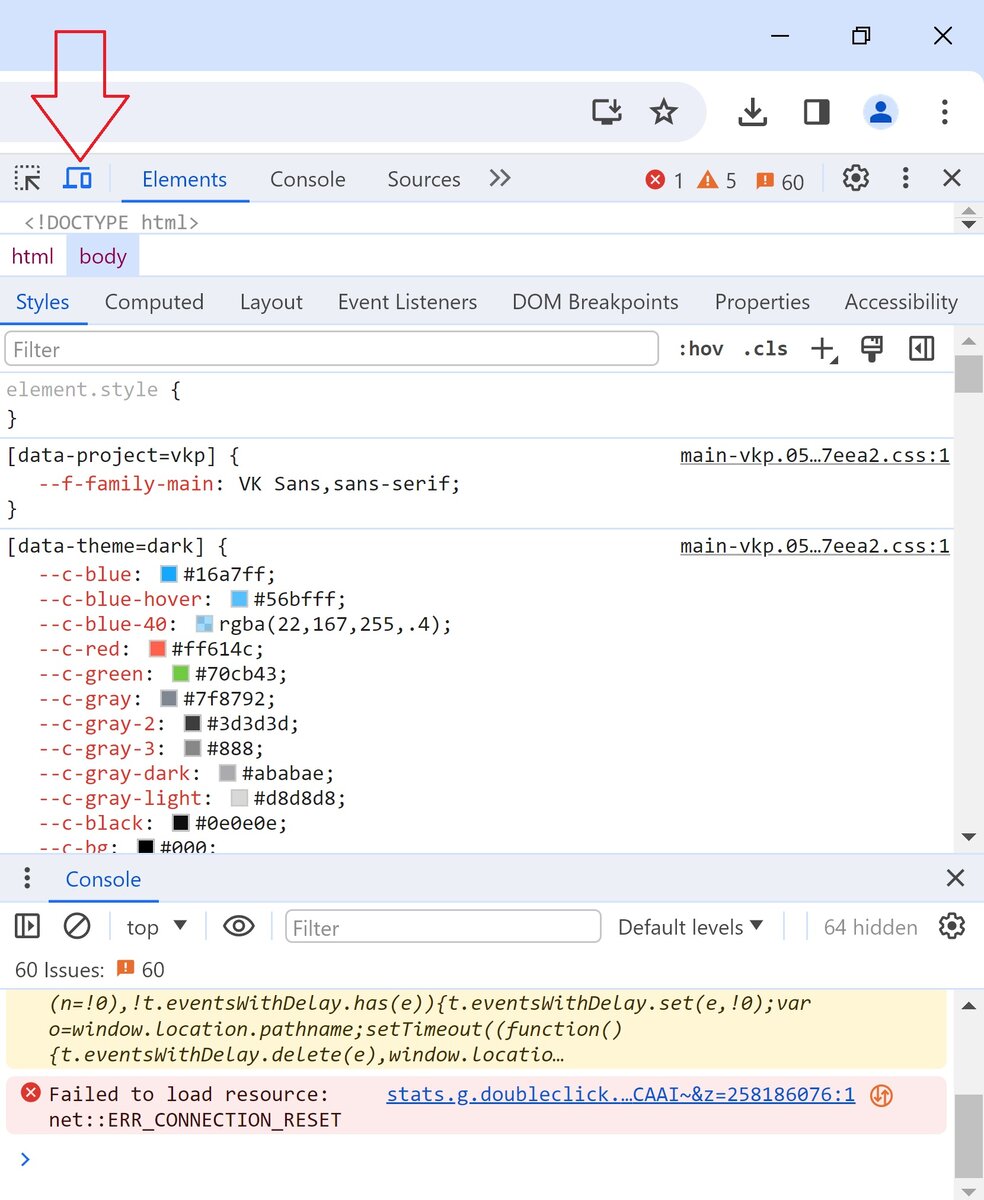984x1200 pixels.
Task: Click the --c-gray-3 color swatch
Action: coord(192,749)
